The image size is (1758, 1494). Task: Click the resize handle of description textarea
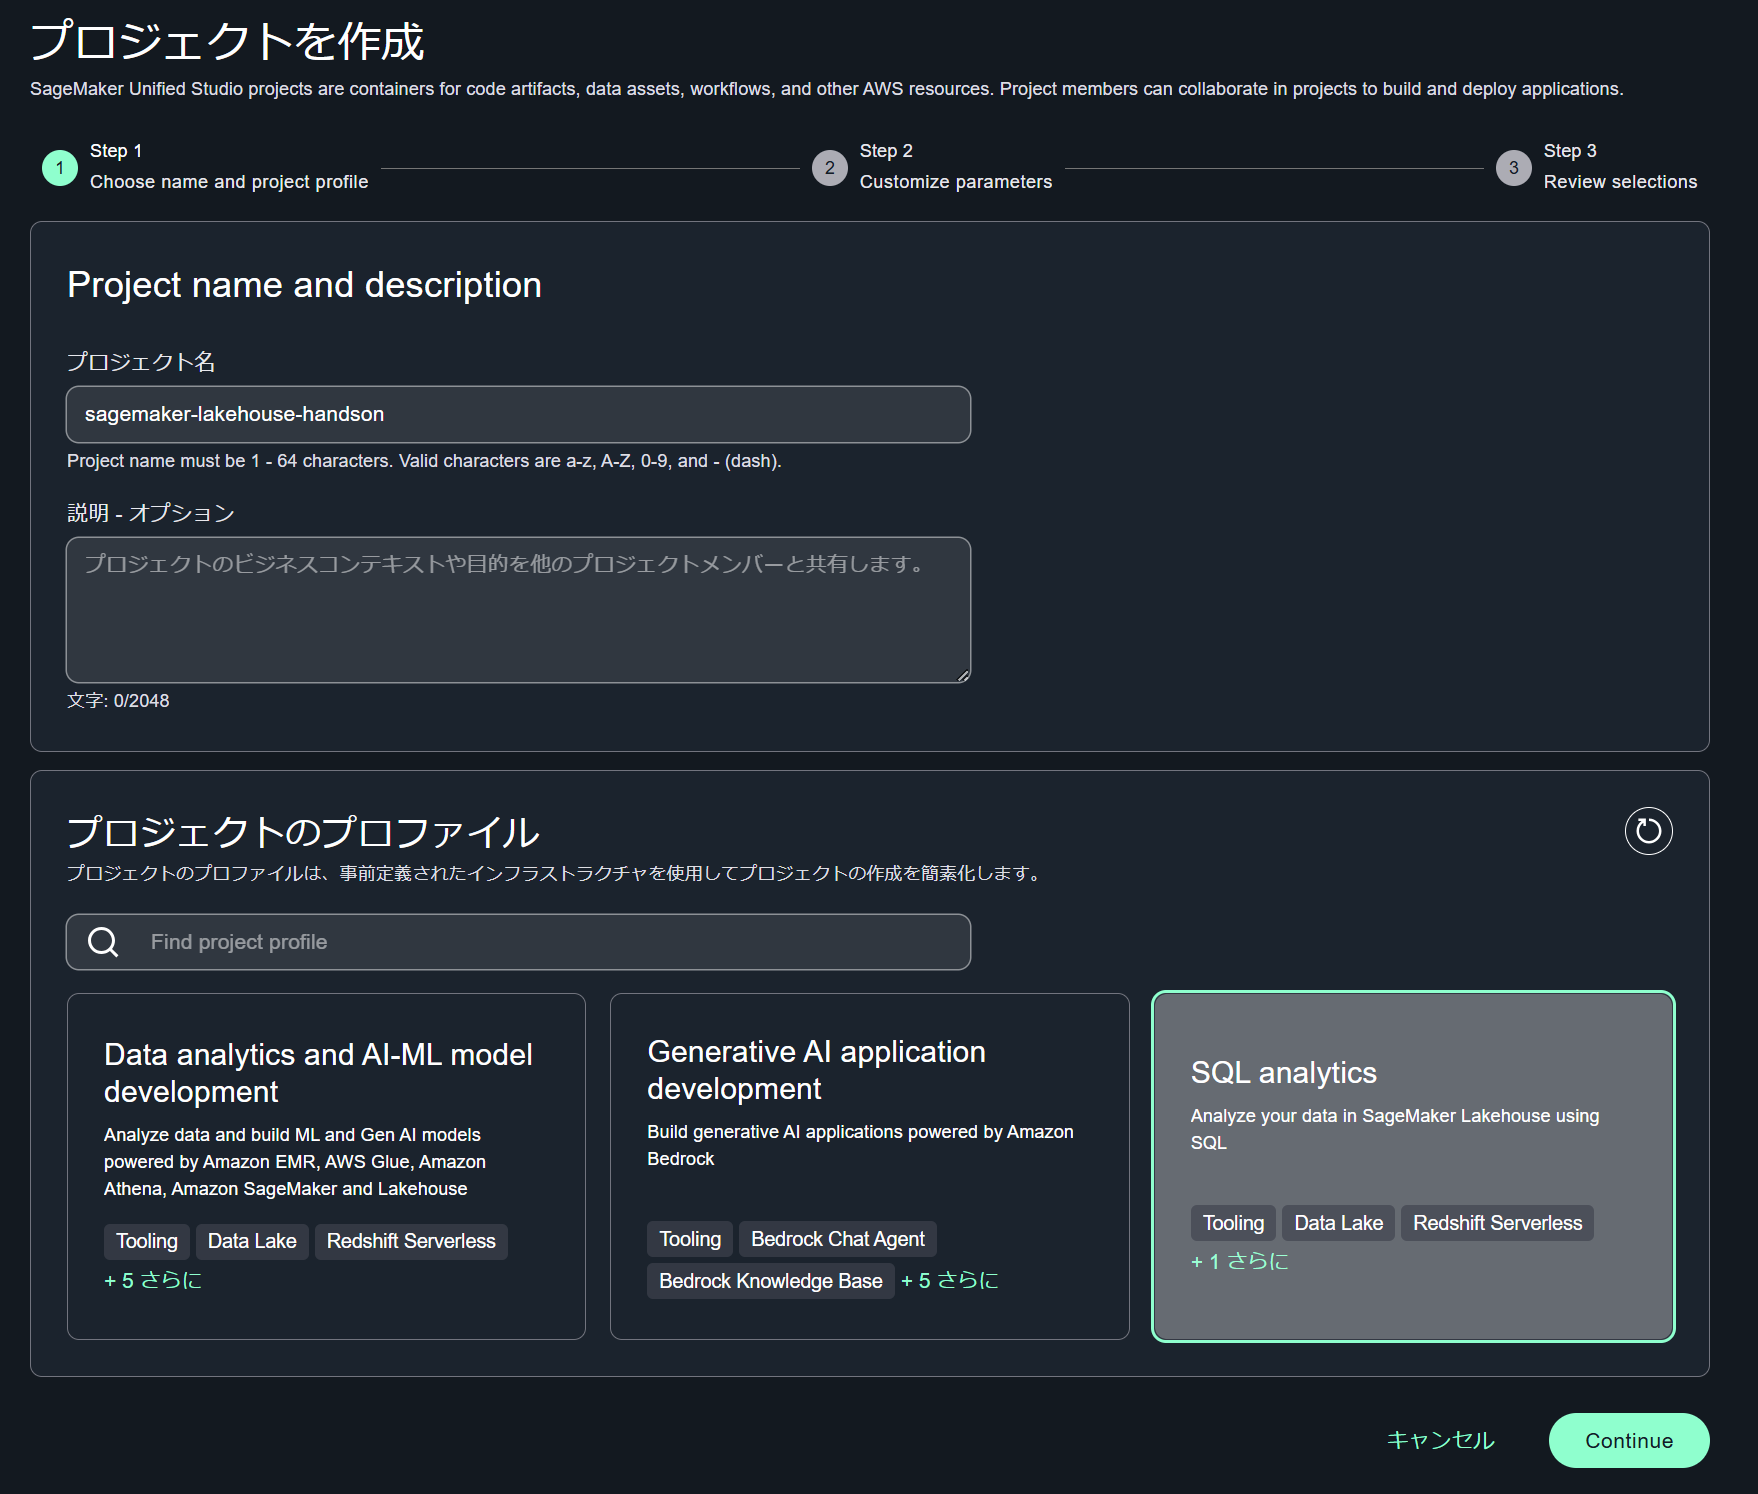(962, 675)
